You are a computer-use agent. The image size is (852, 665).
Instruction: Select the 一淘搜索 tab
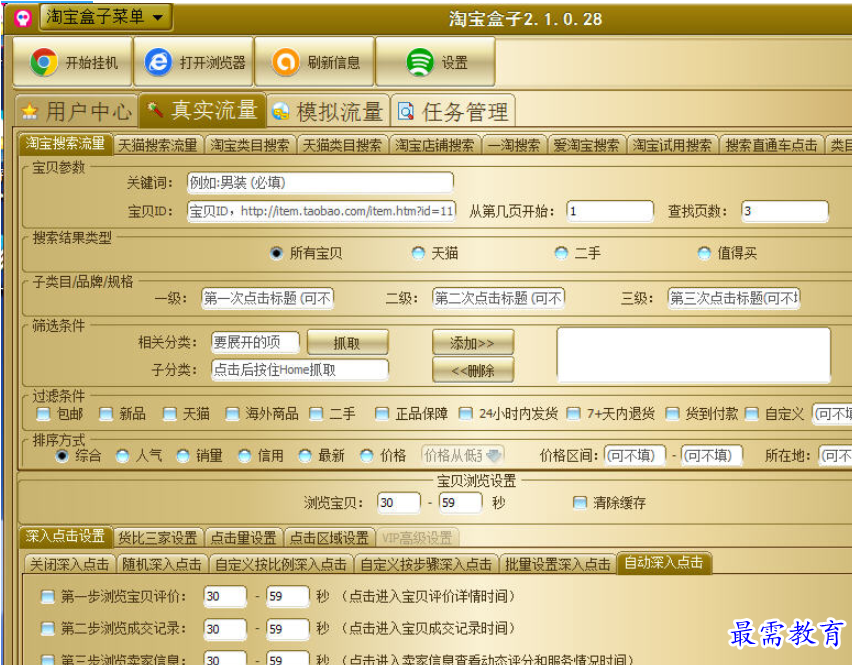514,145
